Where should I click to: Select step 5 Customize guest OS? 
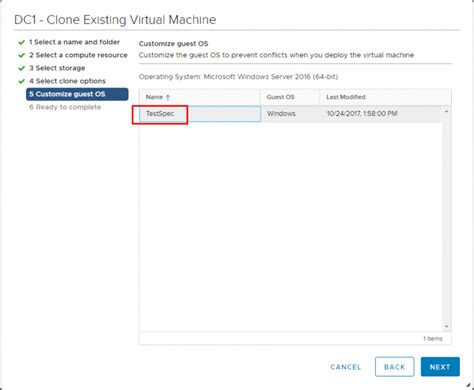coord(77,94)
